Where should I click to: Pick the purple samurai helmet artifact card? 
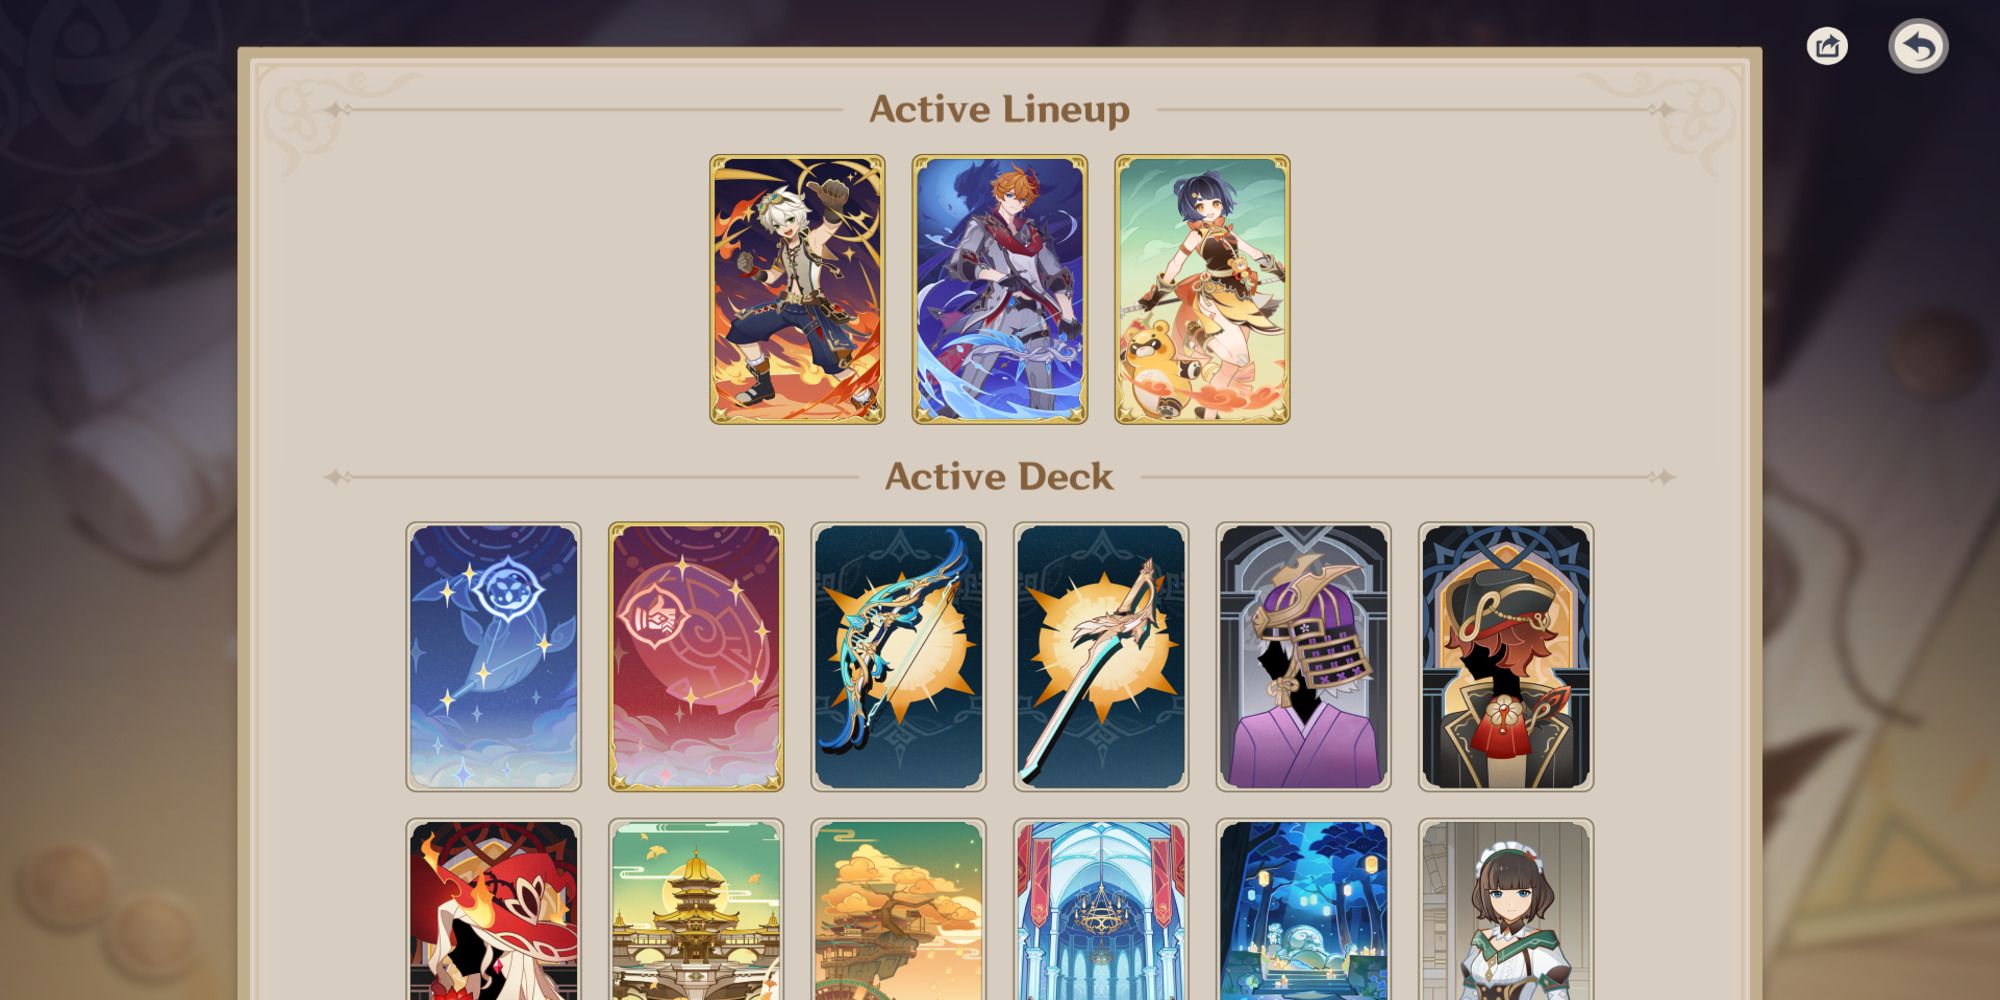(x=1303, y=657)
